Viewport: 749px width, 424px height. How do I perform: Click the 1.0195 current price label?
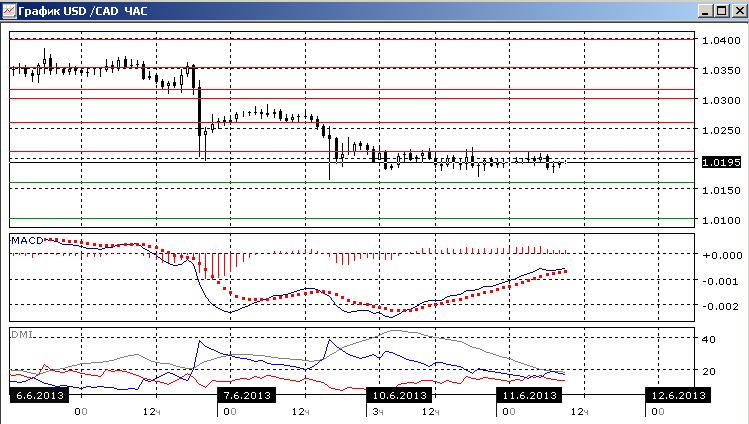(x=721, y=162)
